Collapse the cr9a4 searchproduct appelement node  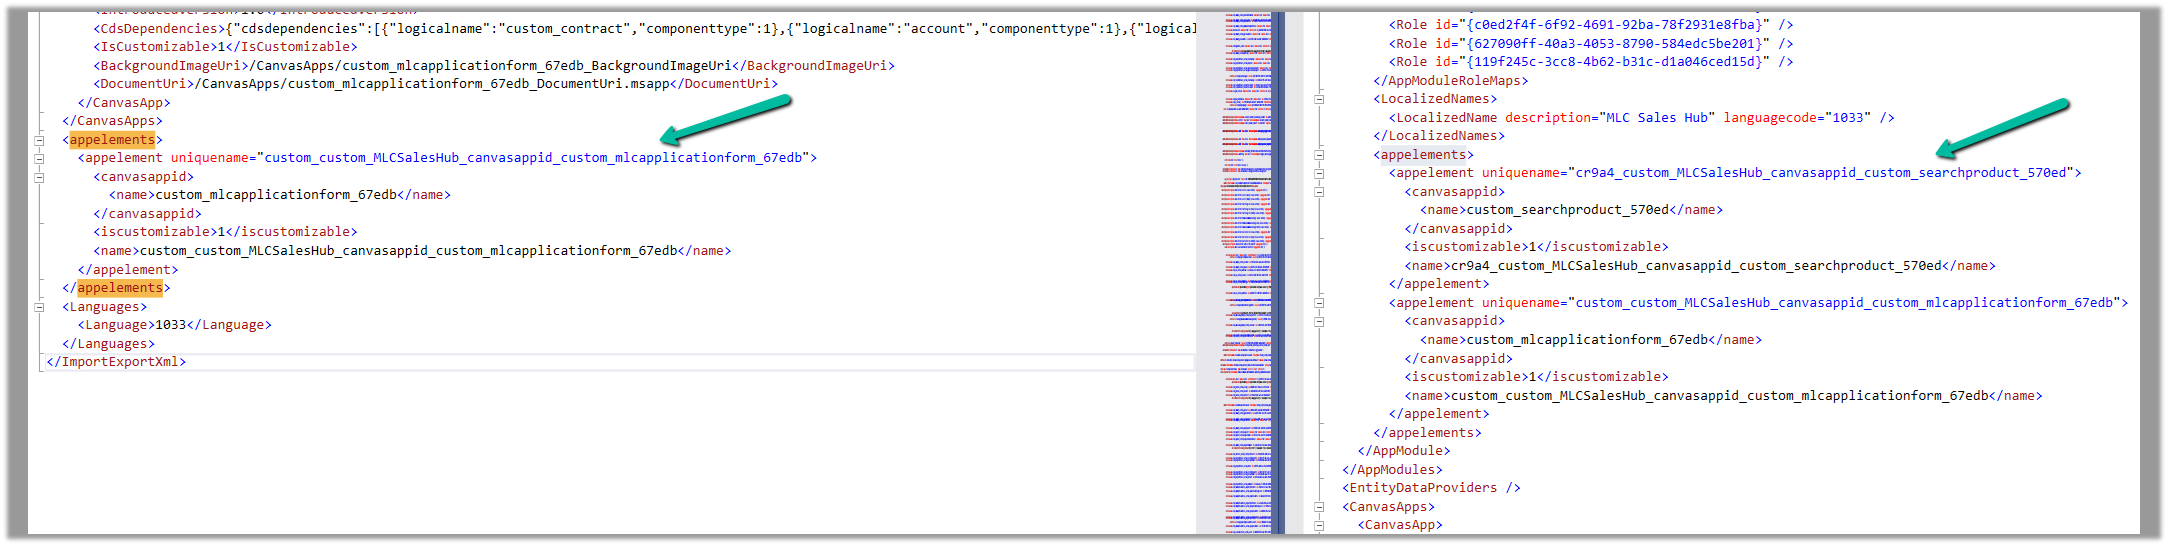1319,173
